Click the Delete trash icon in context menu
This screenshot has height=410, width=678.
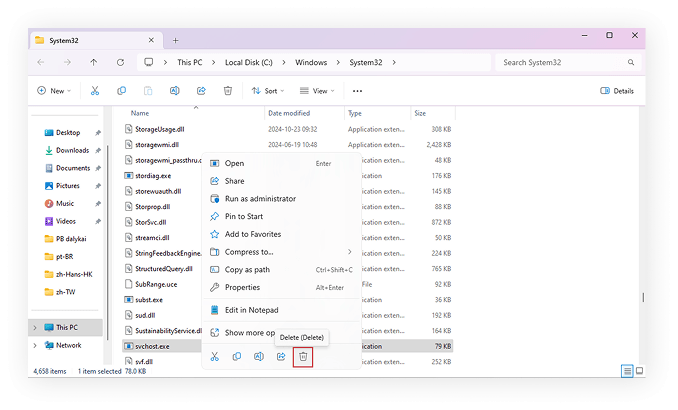tap(303, 356)
